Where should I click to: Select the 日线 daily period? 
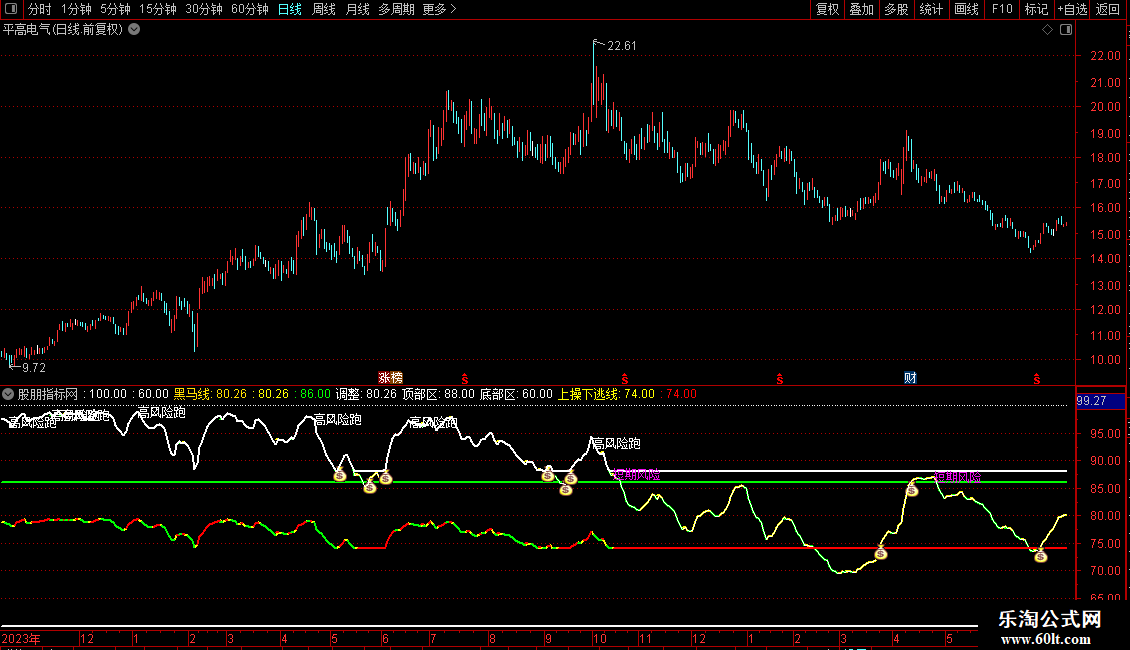pos(290,9)
